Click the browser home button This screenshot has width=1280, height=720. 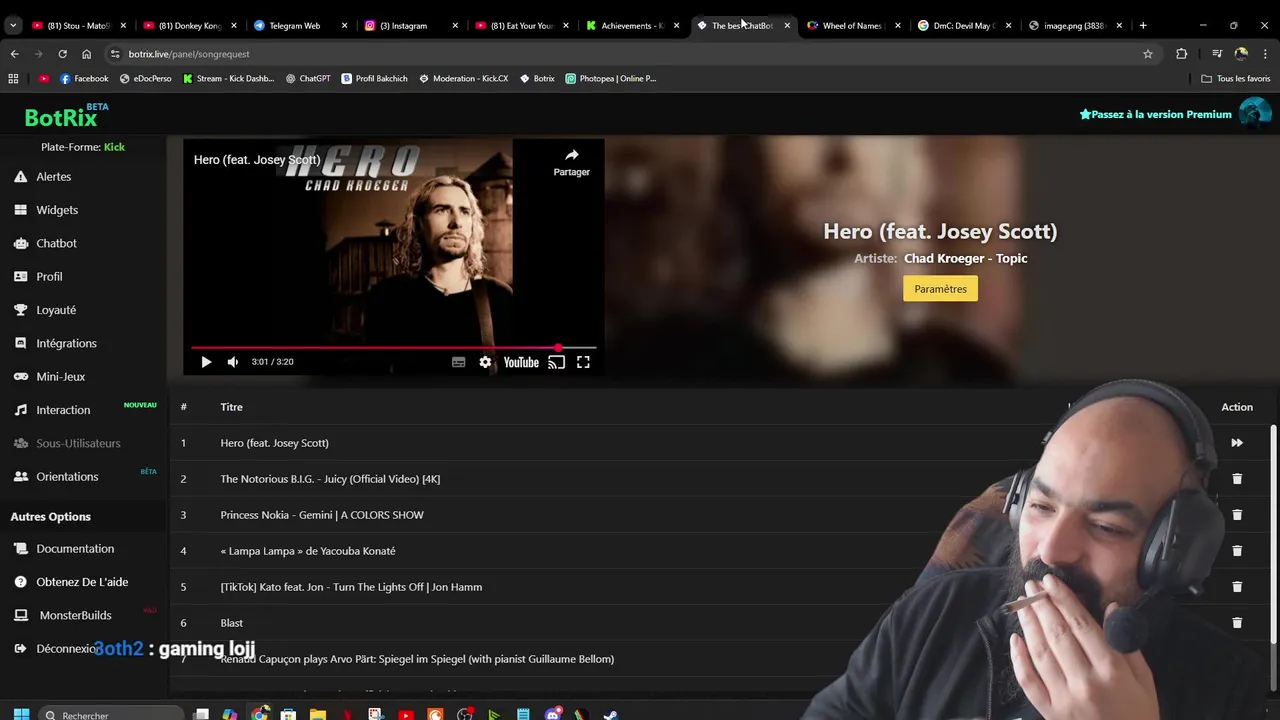click(86, 54)
